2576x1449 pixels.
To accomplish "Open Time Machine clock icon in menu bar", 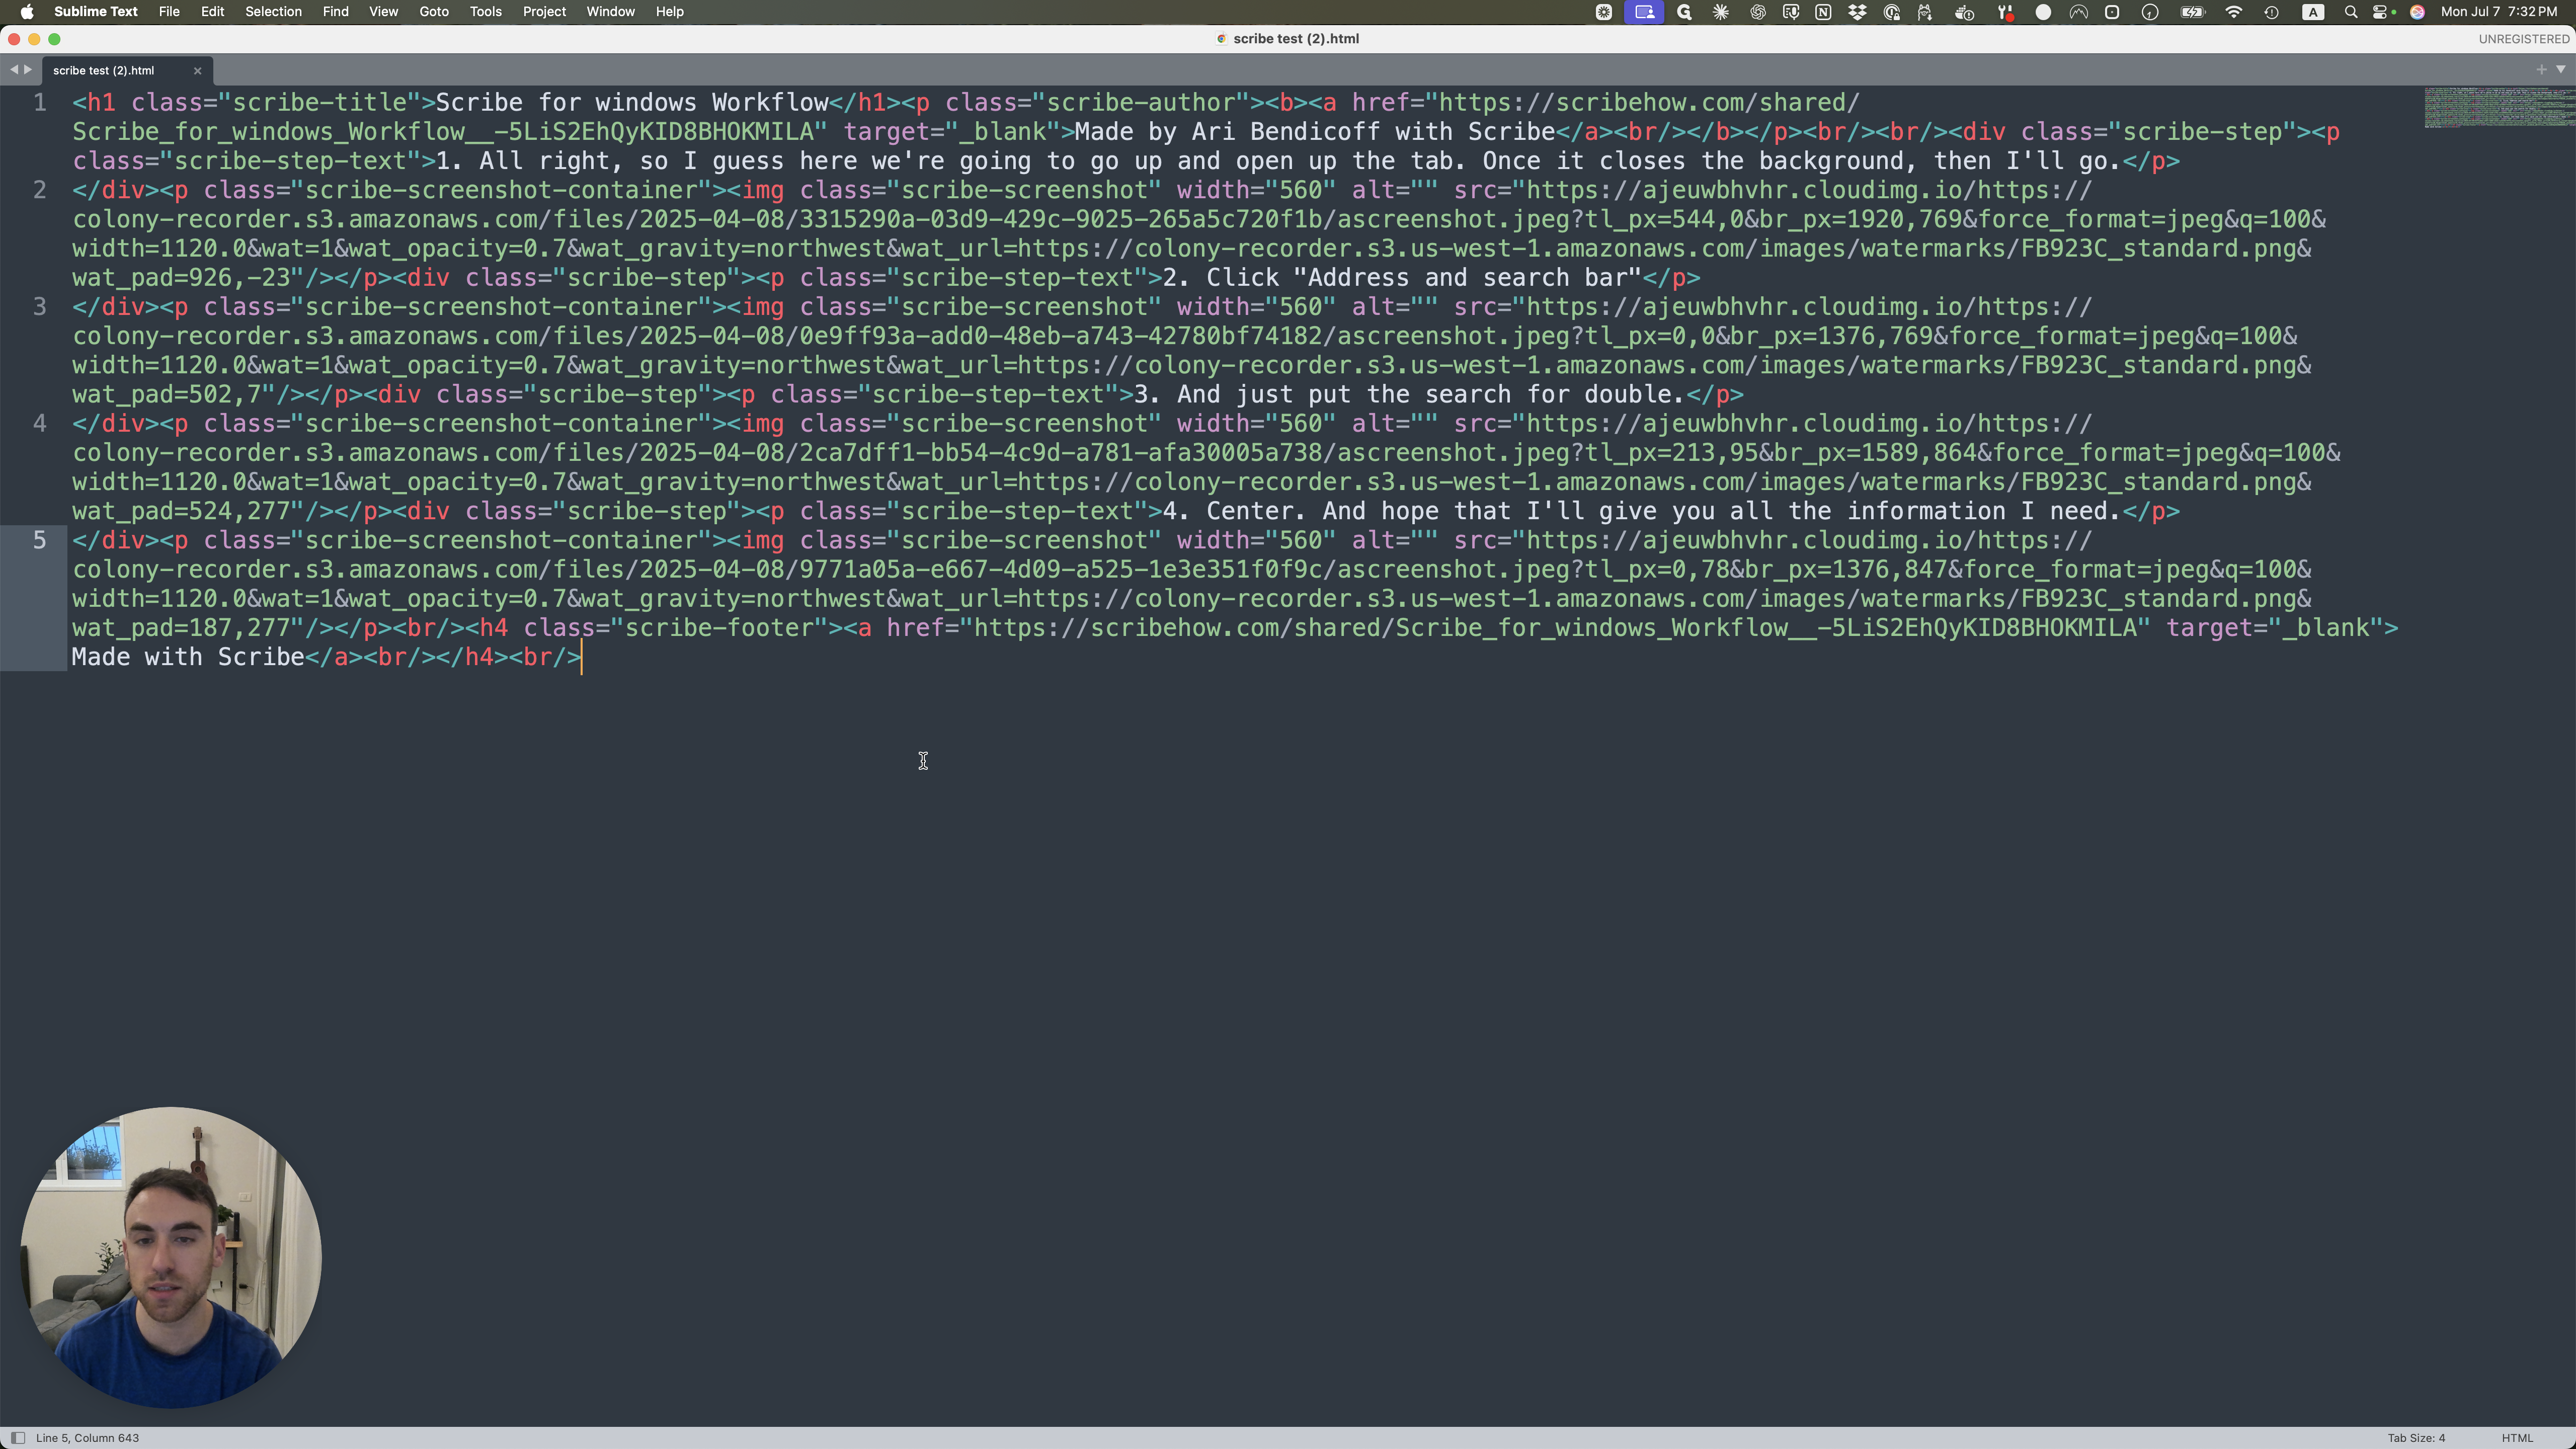I will [x=2272, y=12].
